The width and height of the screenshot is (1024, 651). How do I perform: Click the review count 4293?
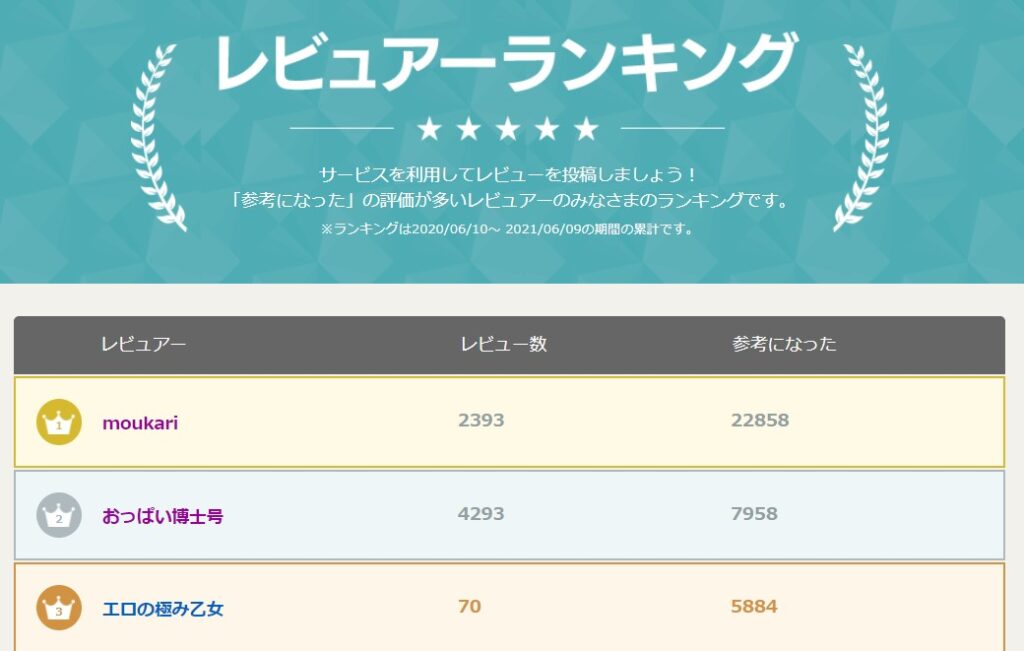[481, 515]
